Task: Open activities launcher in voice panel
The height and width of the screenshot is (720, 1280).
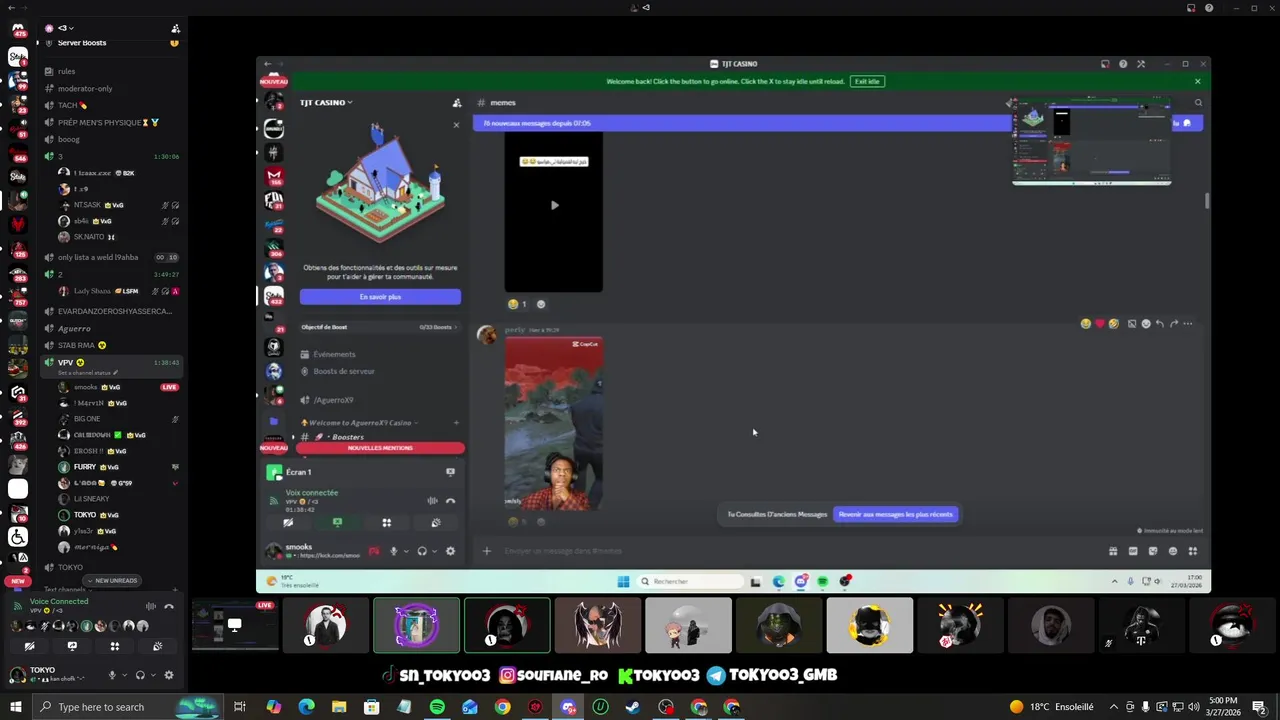Action: [114, 646]
